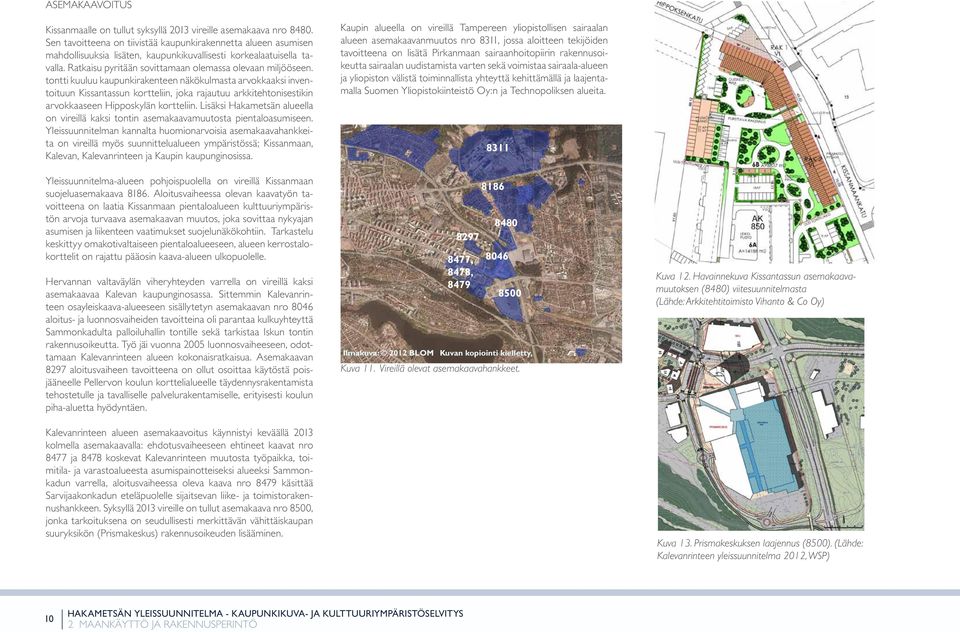Open the Kissantassu site plan illustration

click(764, 132)
